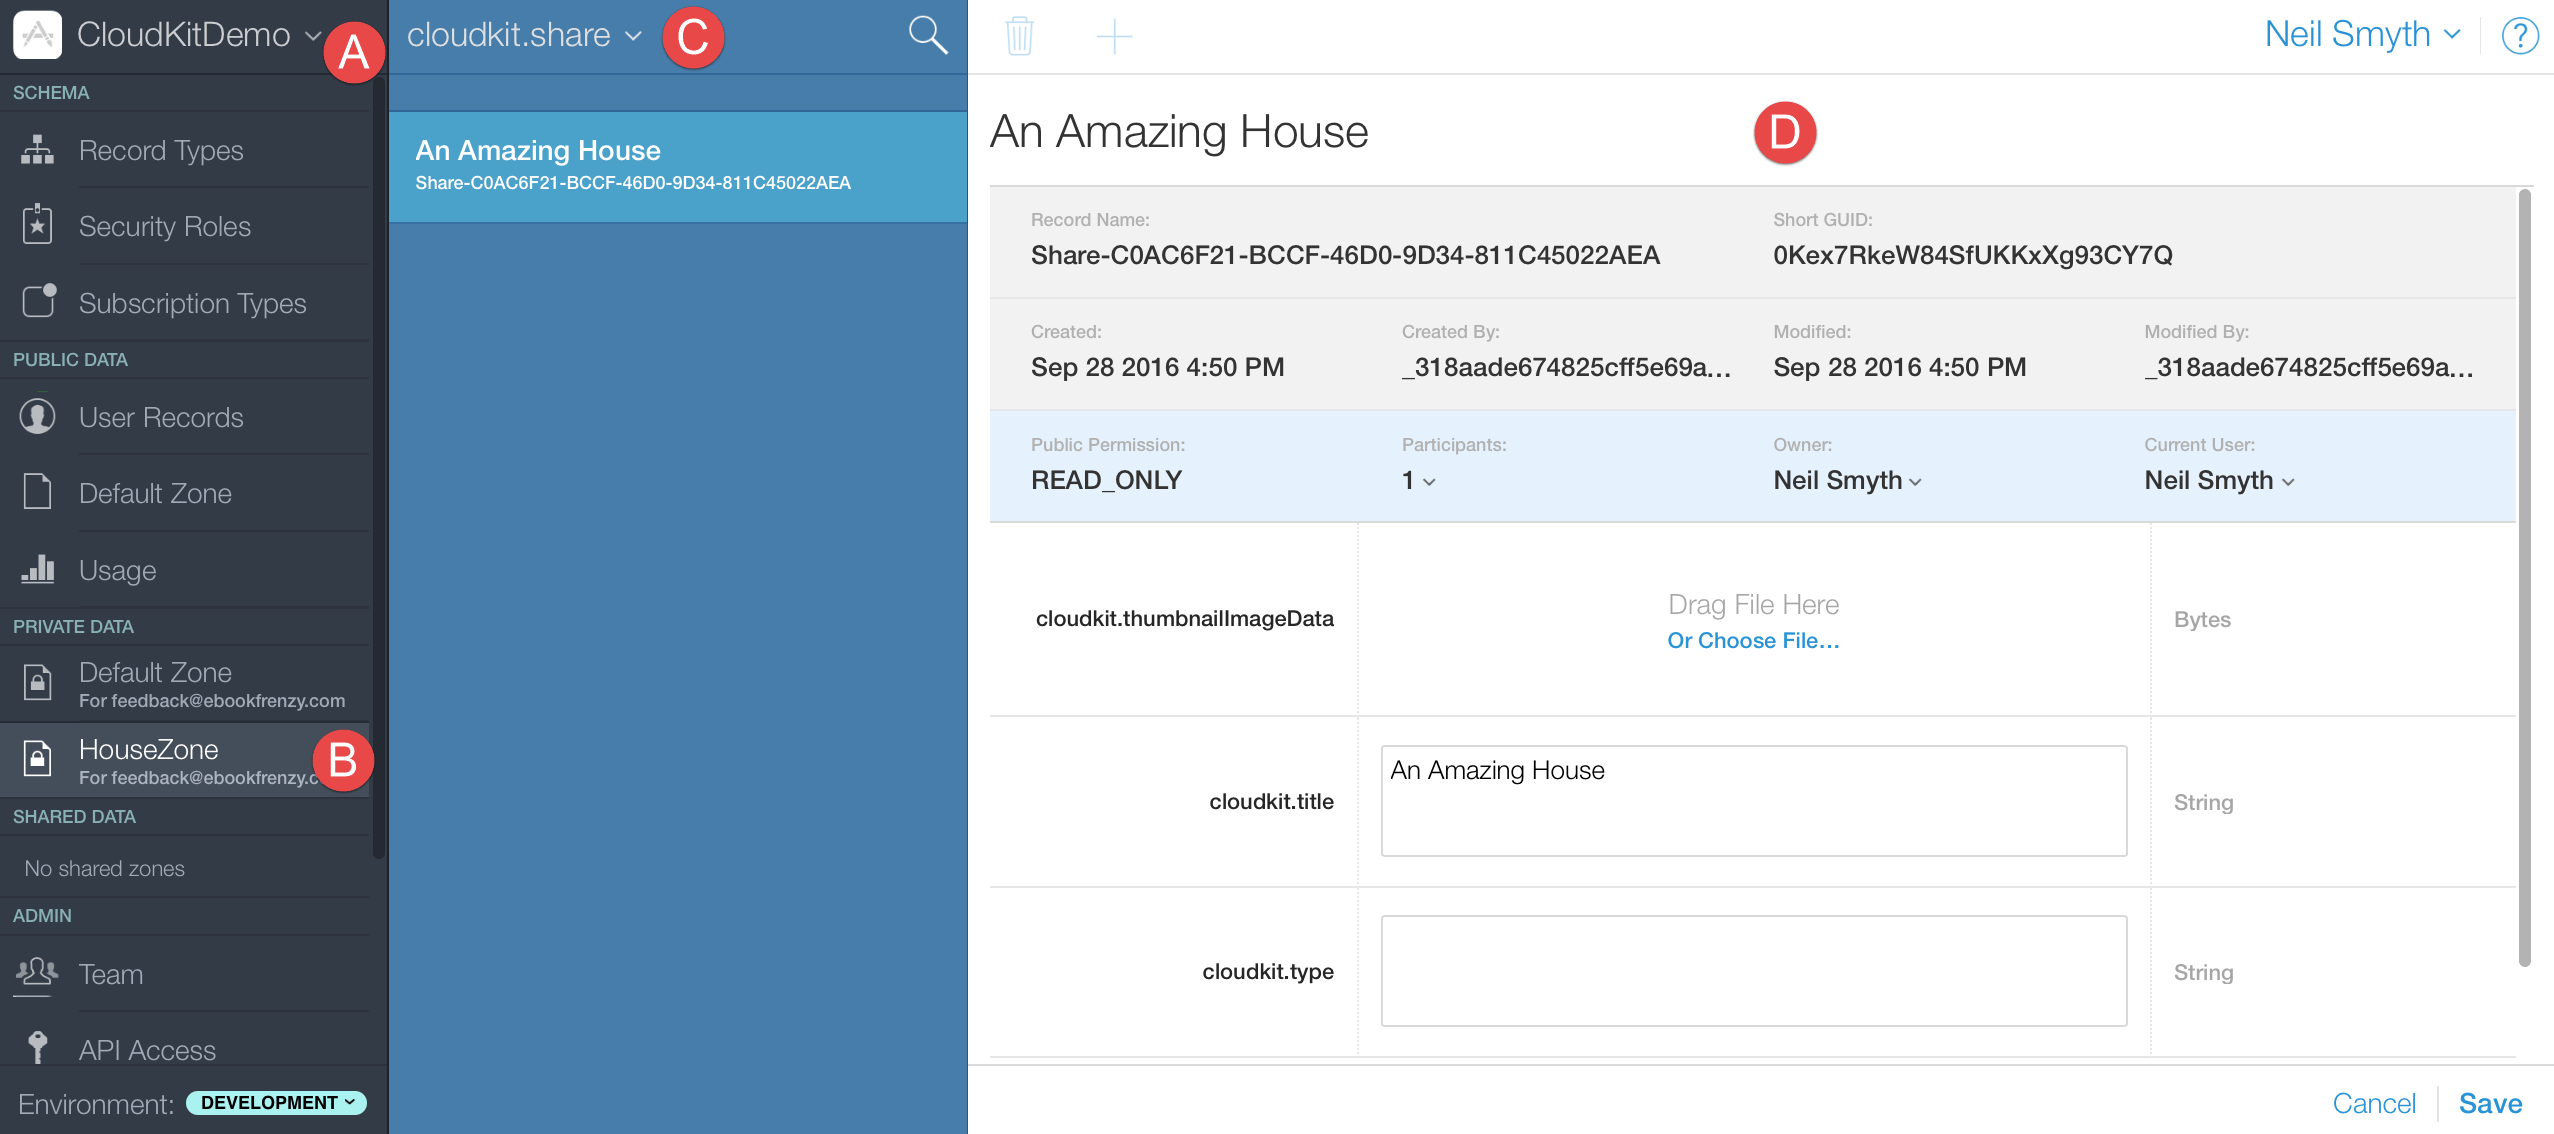The image size is (2554, 1134).
Task: Click the record detail vertical scrollbar
Action: (2524, 575)
